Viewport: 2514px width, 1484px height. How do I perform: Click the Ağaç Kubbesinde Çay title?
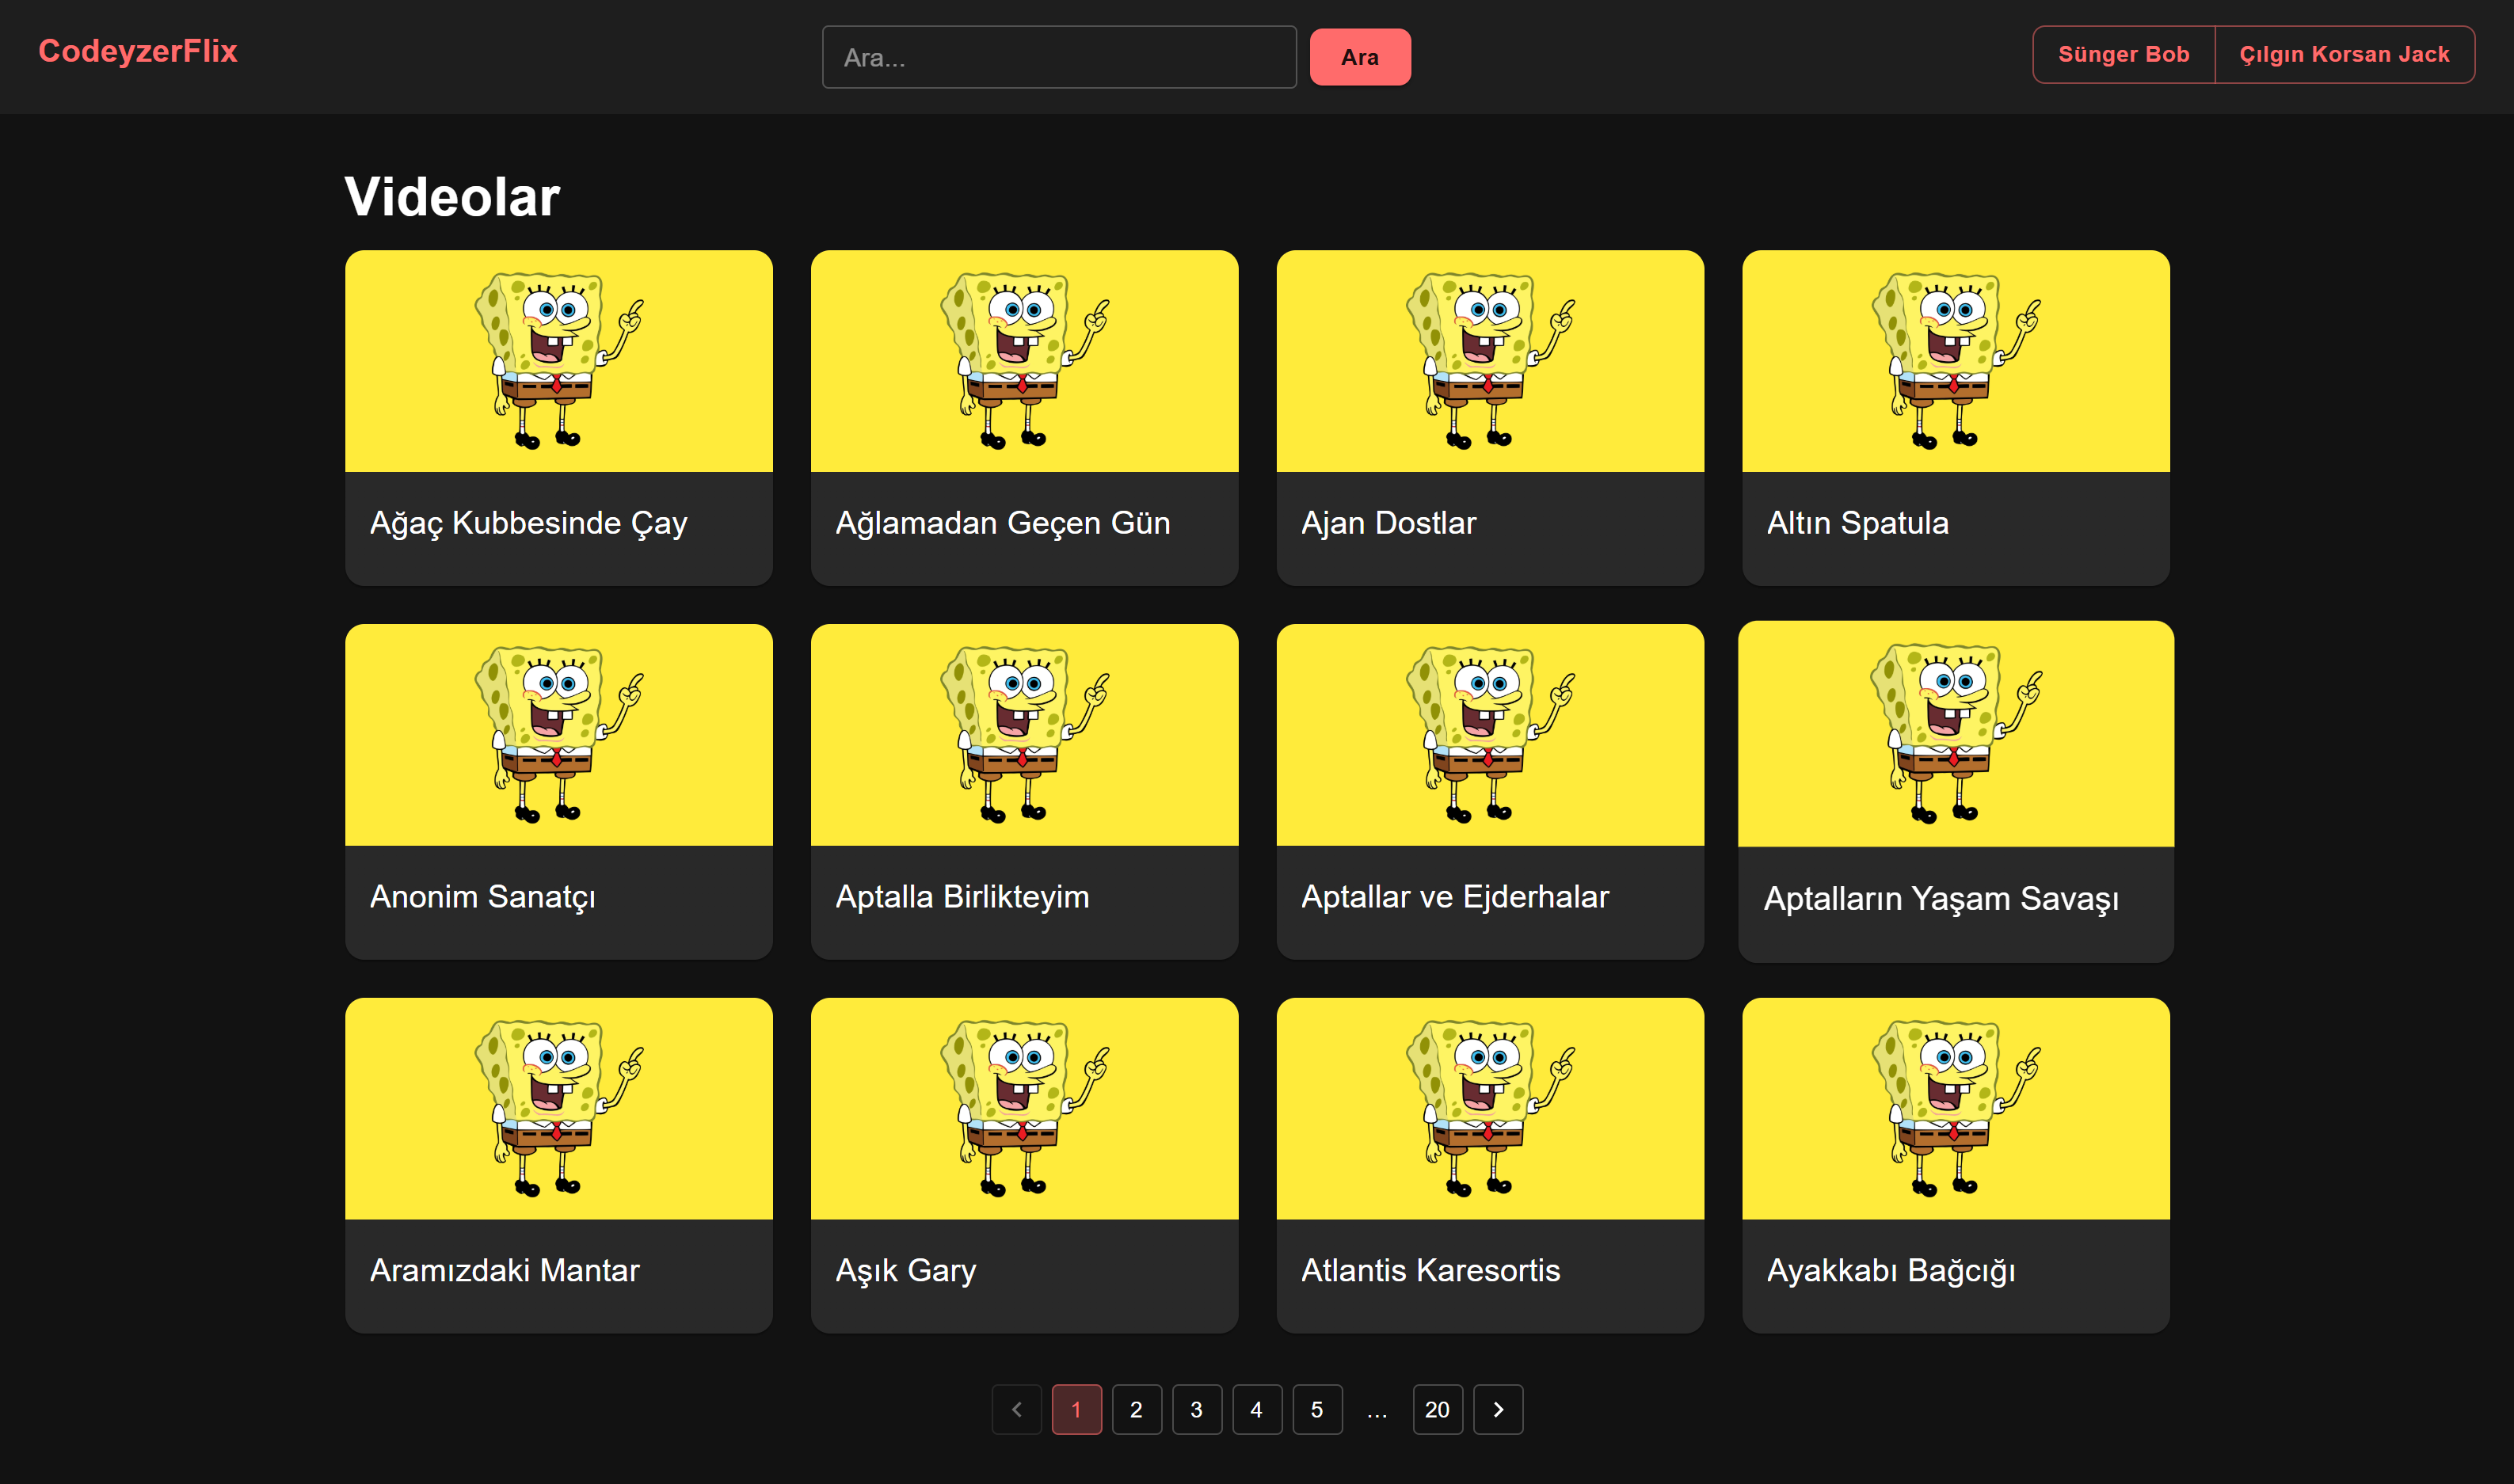529,523
